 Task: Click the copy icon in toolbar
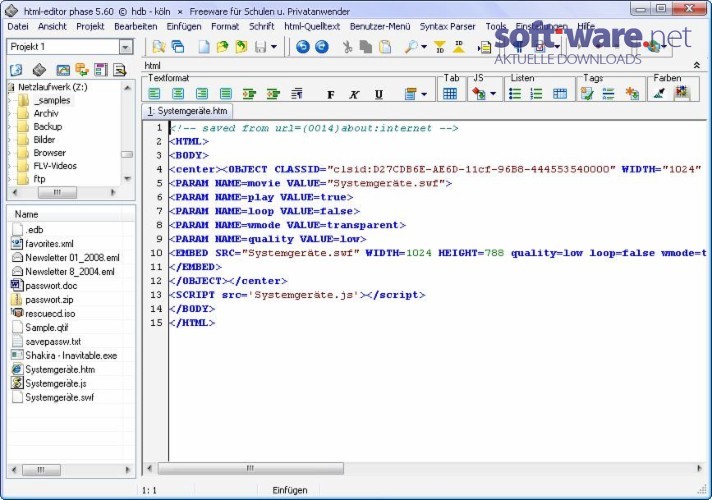366,47
